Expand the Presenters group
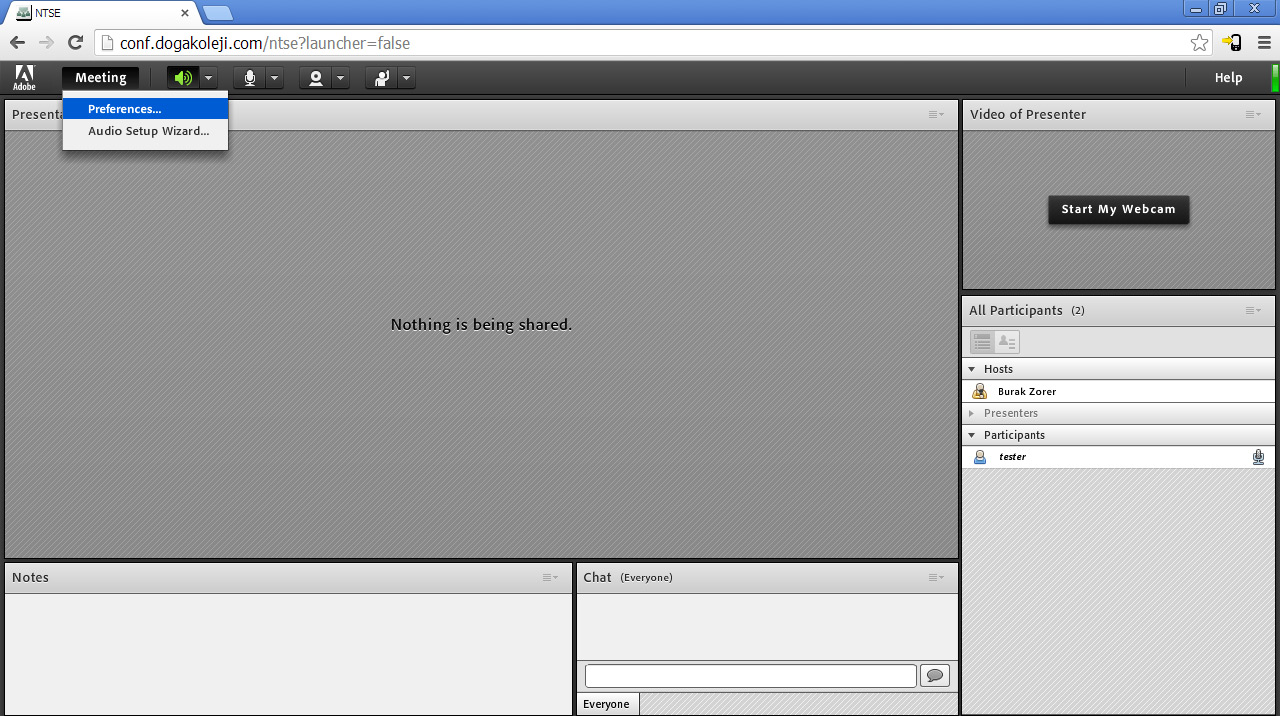 (971, 413)
